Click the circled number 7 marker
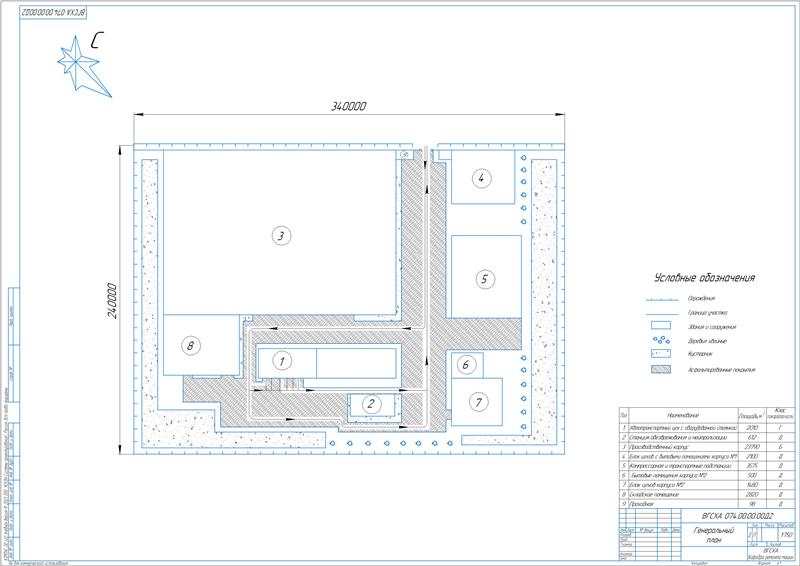The width and height of the screenshot is (800, 566). point(479,402)
